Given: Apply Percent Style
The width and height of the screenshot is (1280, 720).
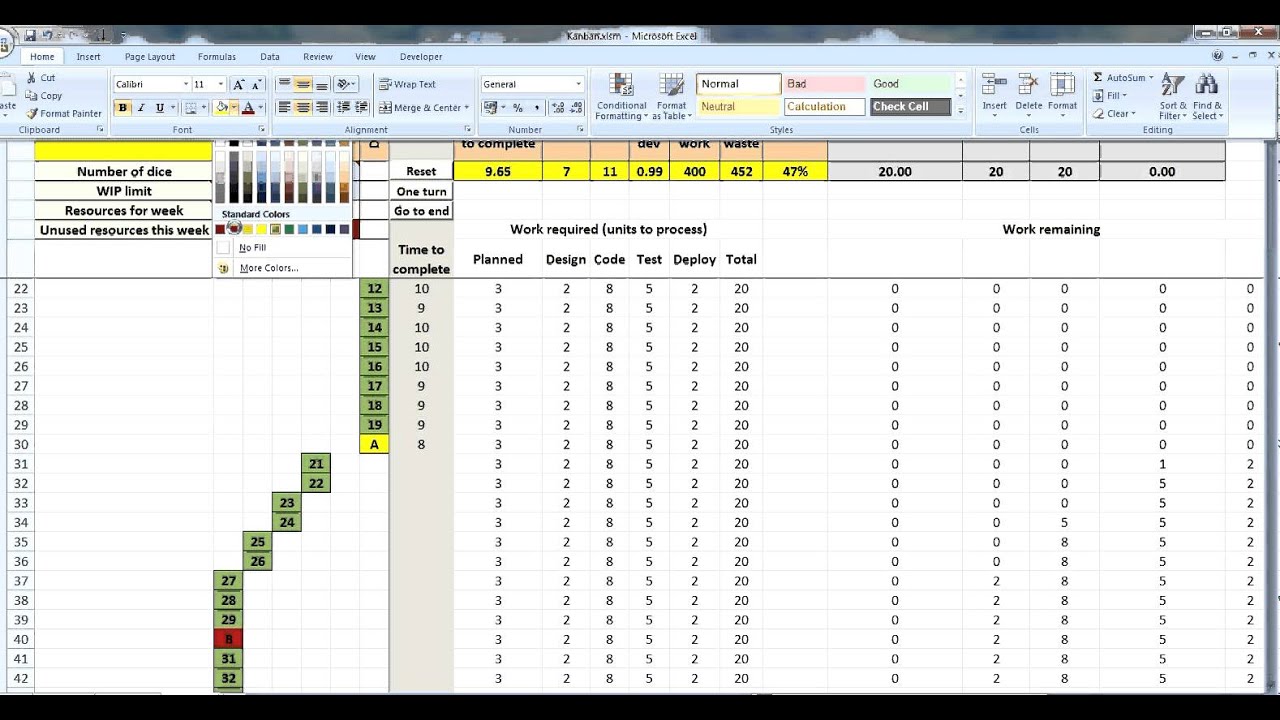Looking at the screenshot, I should [x=518, y=108].
